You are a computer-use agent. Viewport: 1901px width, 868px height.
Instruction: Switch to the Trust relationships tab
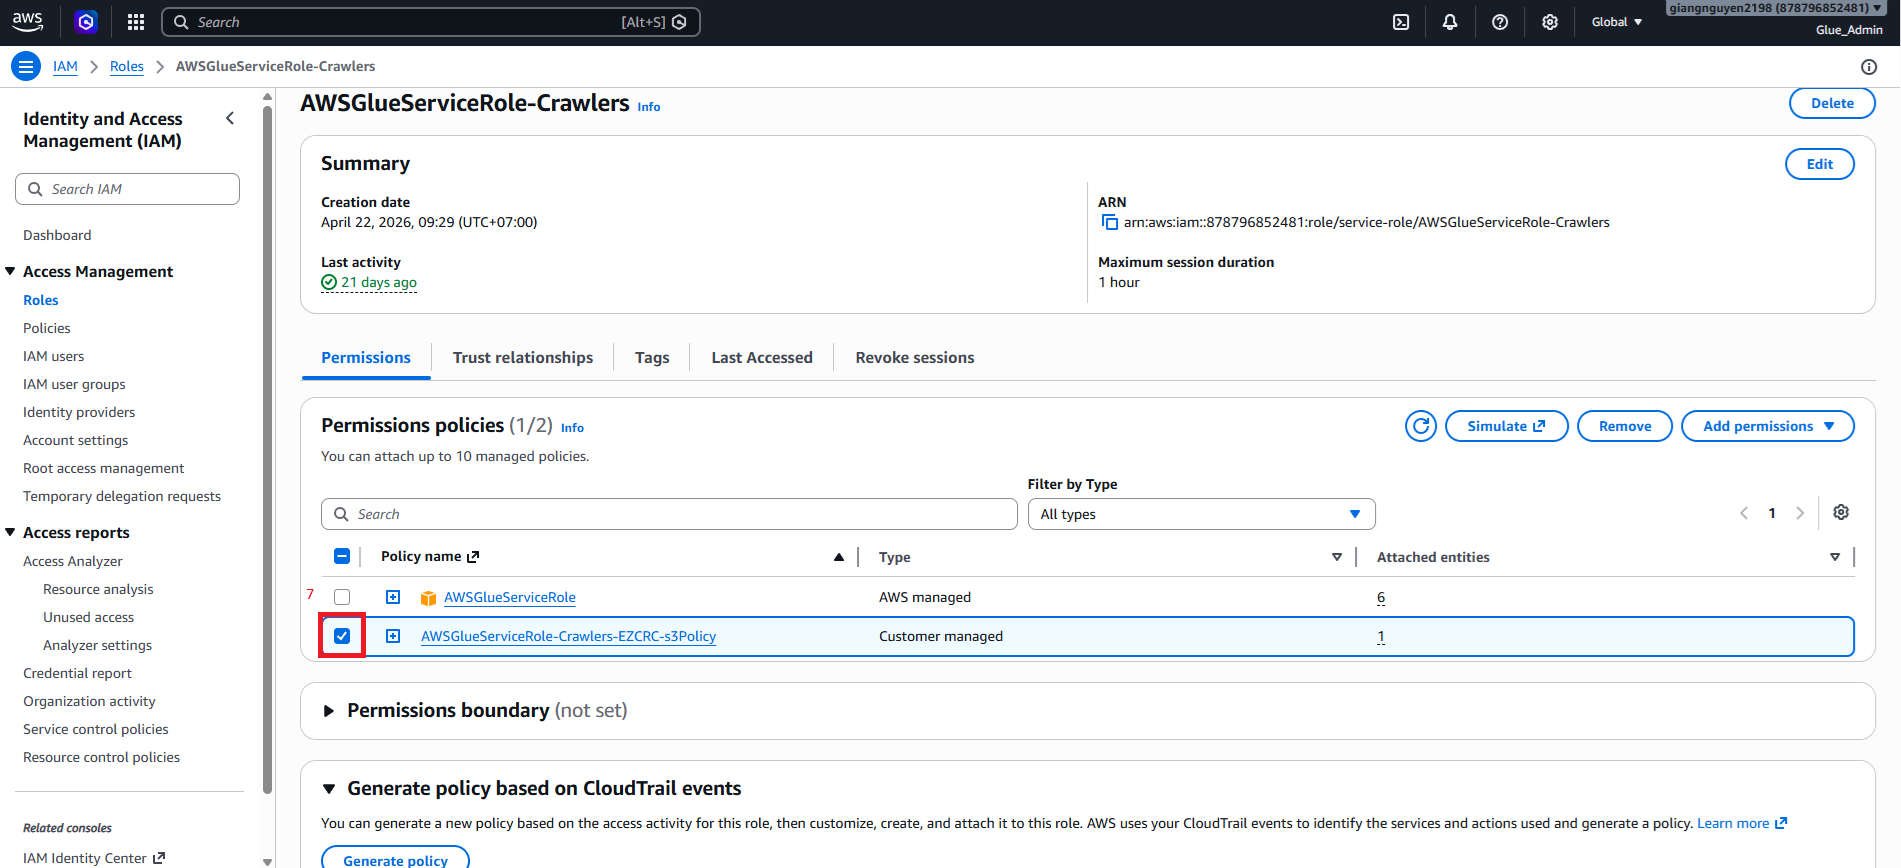[522, 358]
